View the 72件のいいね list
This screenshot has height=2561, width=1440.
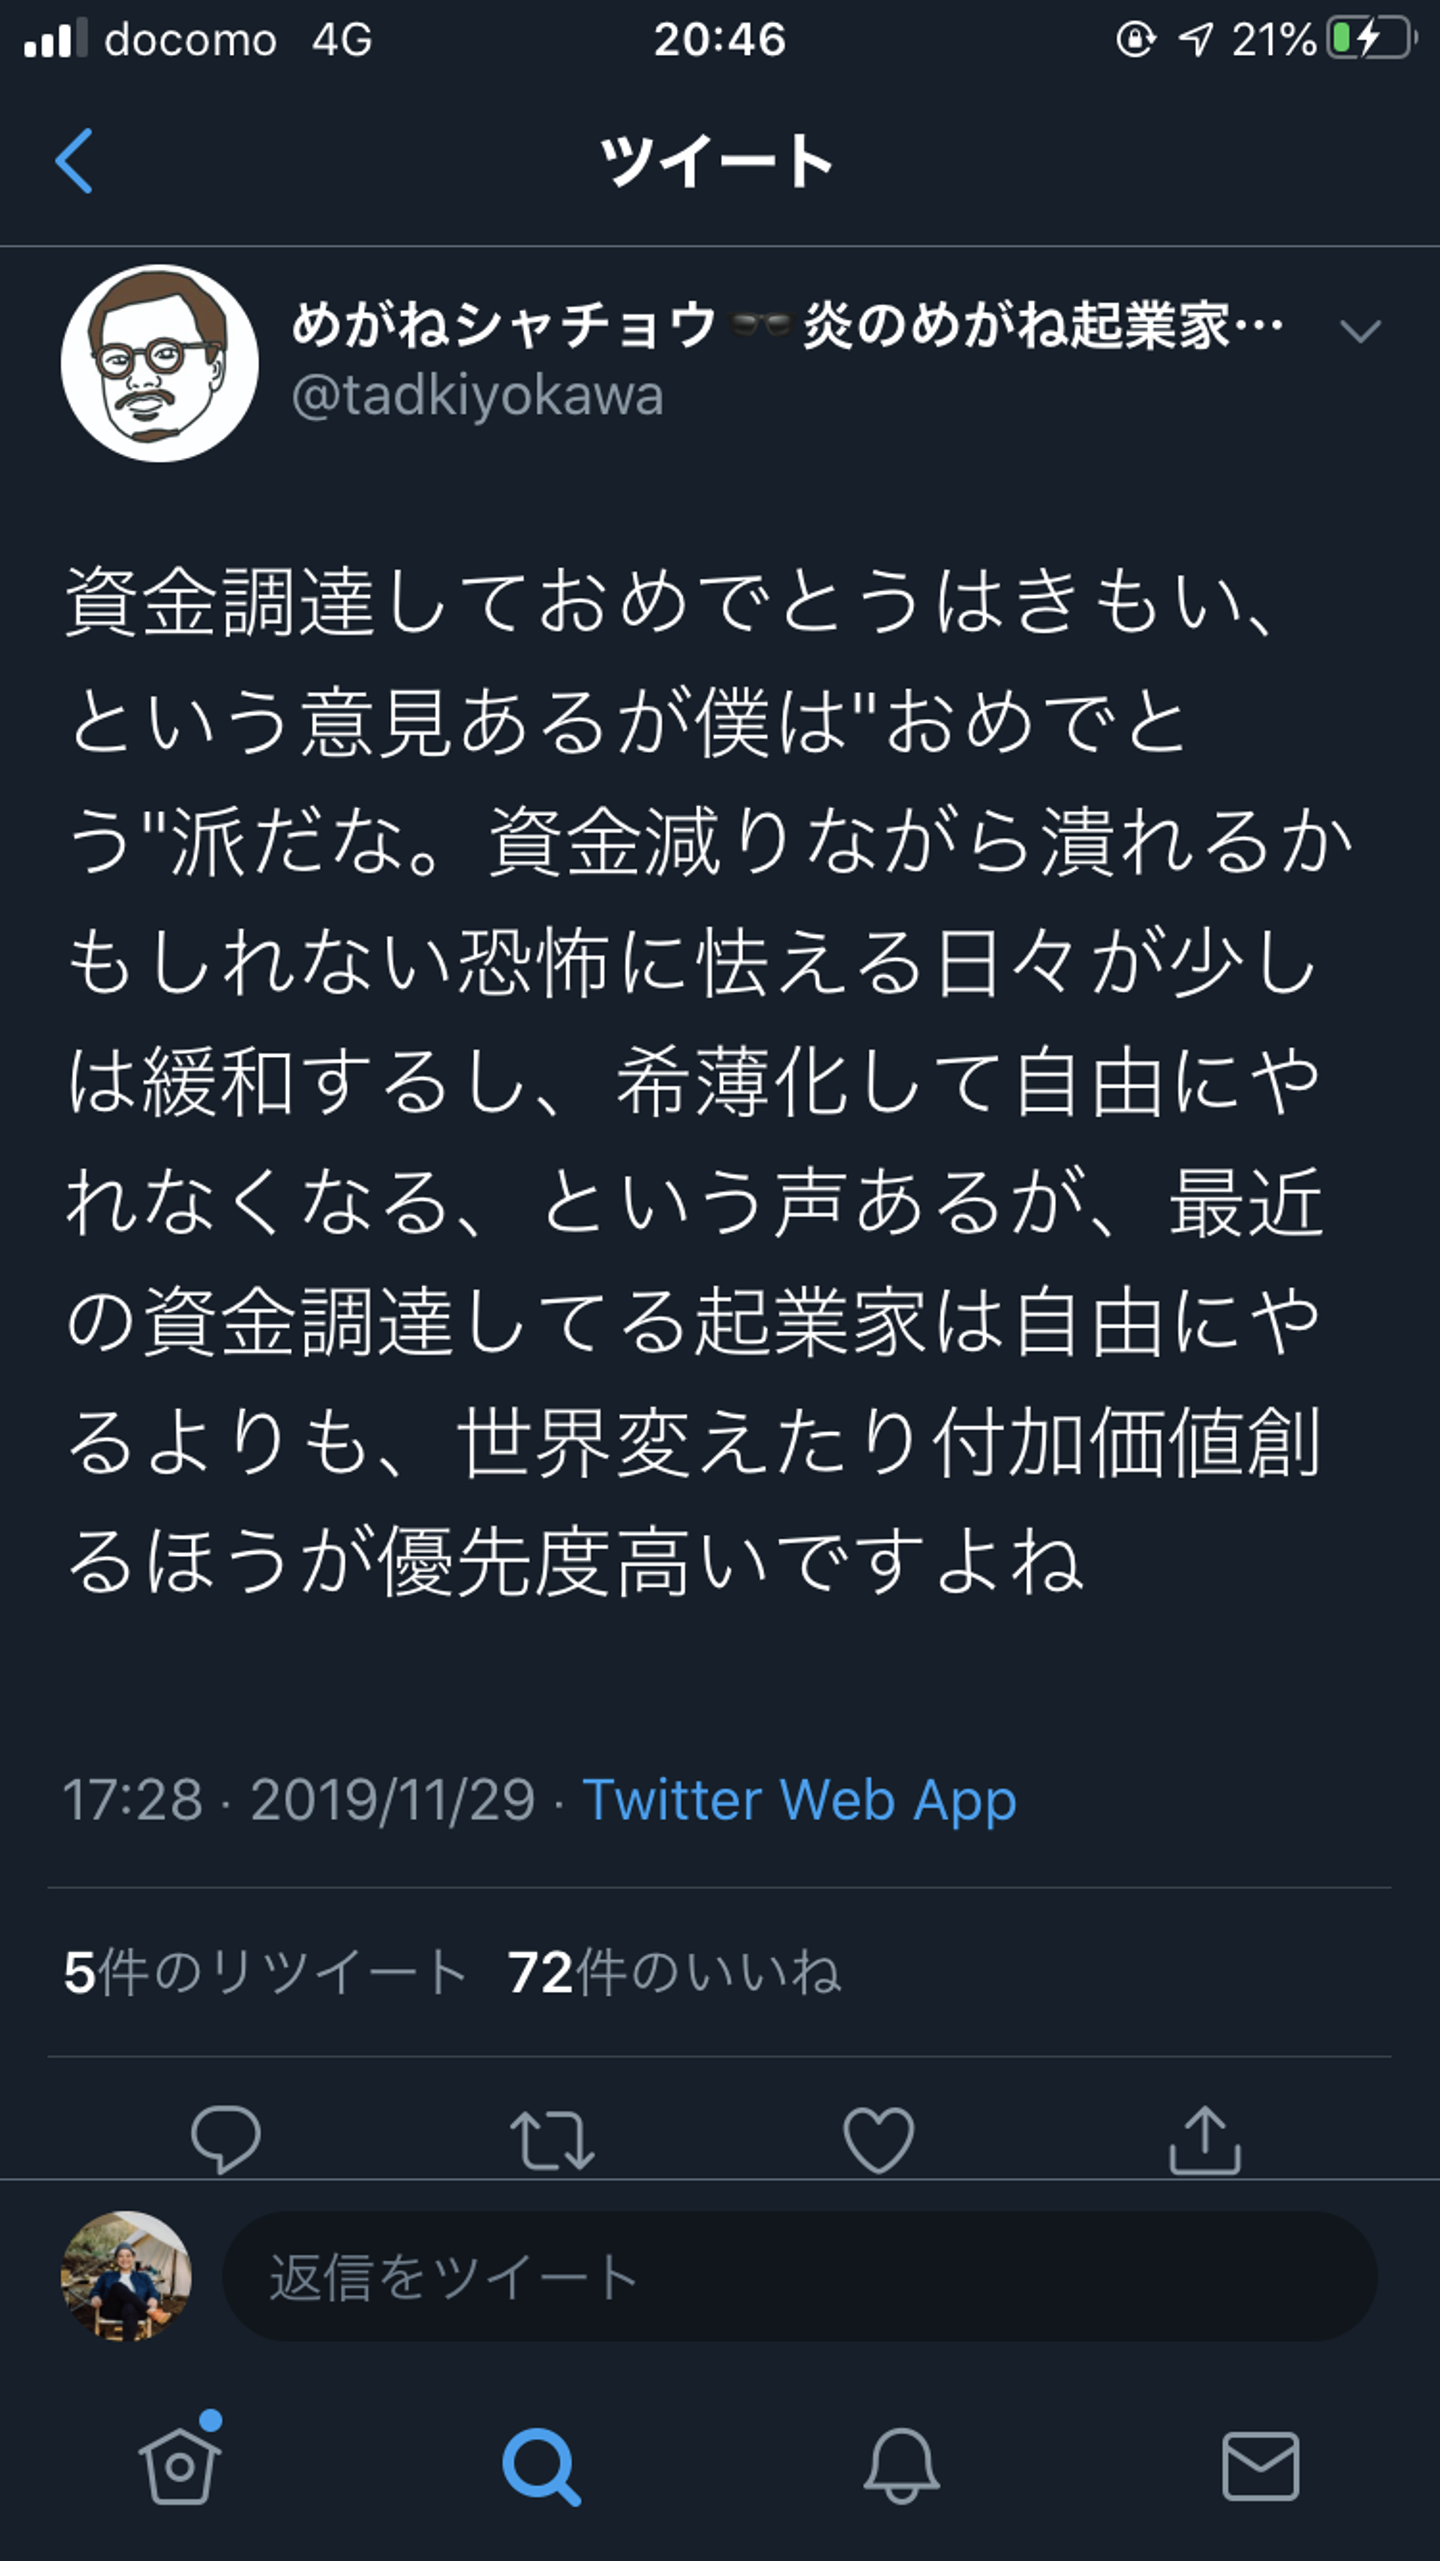coord(674,1972)
